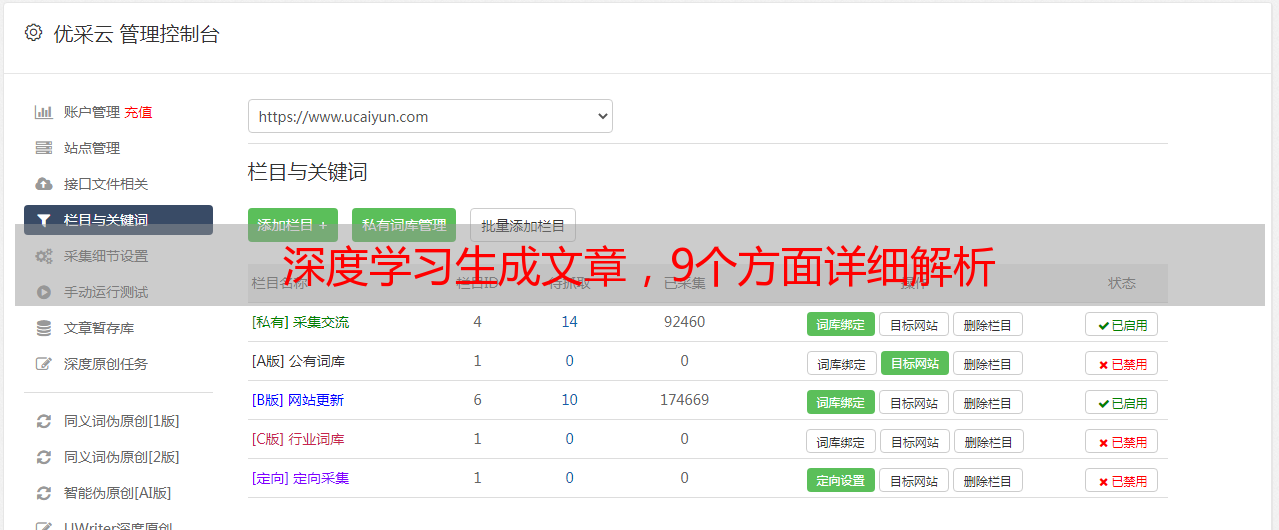Click the [定向] 定向采集 column name
This screenshot has height=530, width=1279.
point(300,478)
